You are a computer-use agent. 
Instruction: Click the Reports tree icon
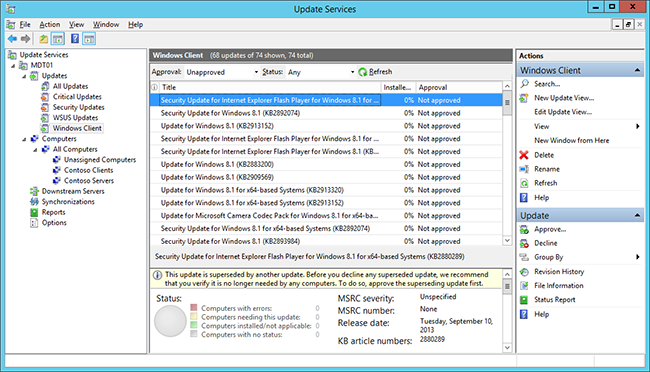pos(34,212)
